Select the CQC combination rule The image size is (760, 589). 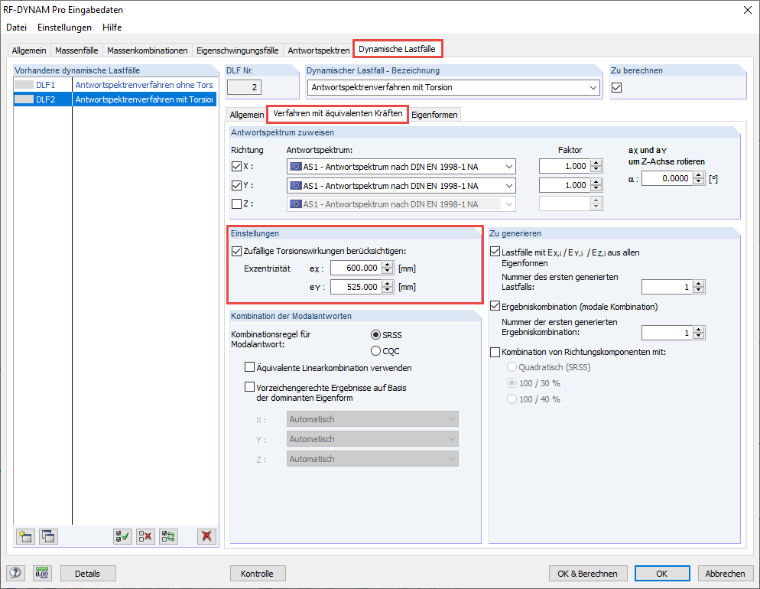[376, 350]
